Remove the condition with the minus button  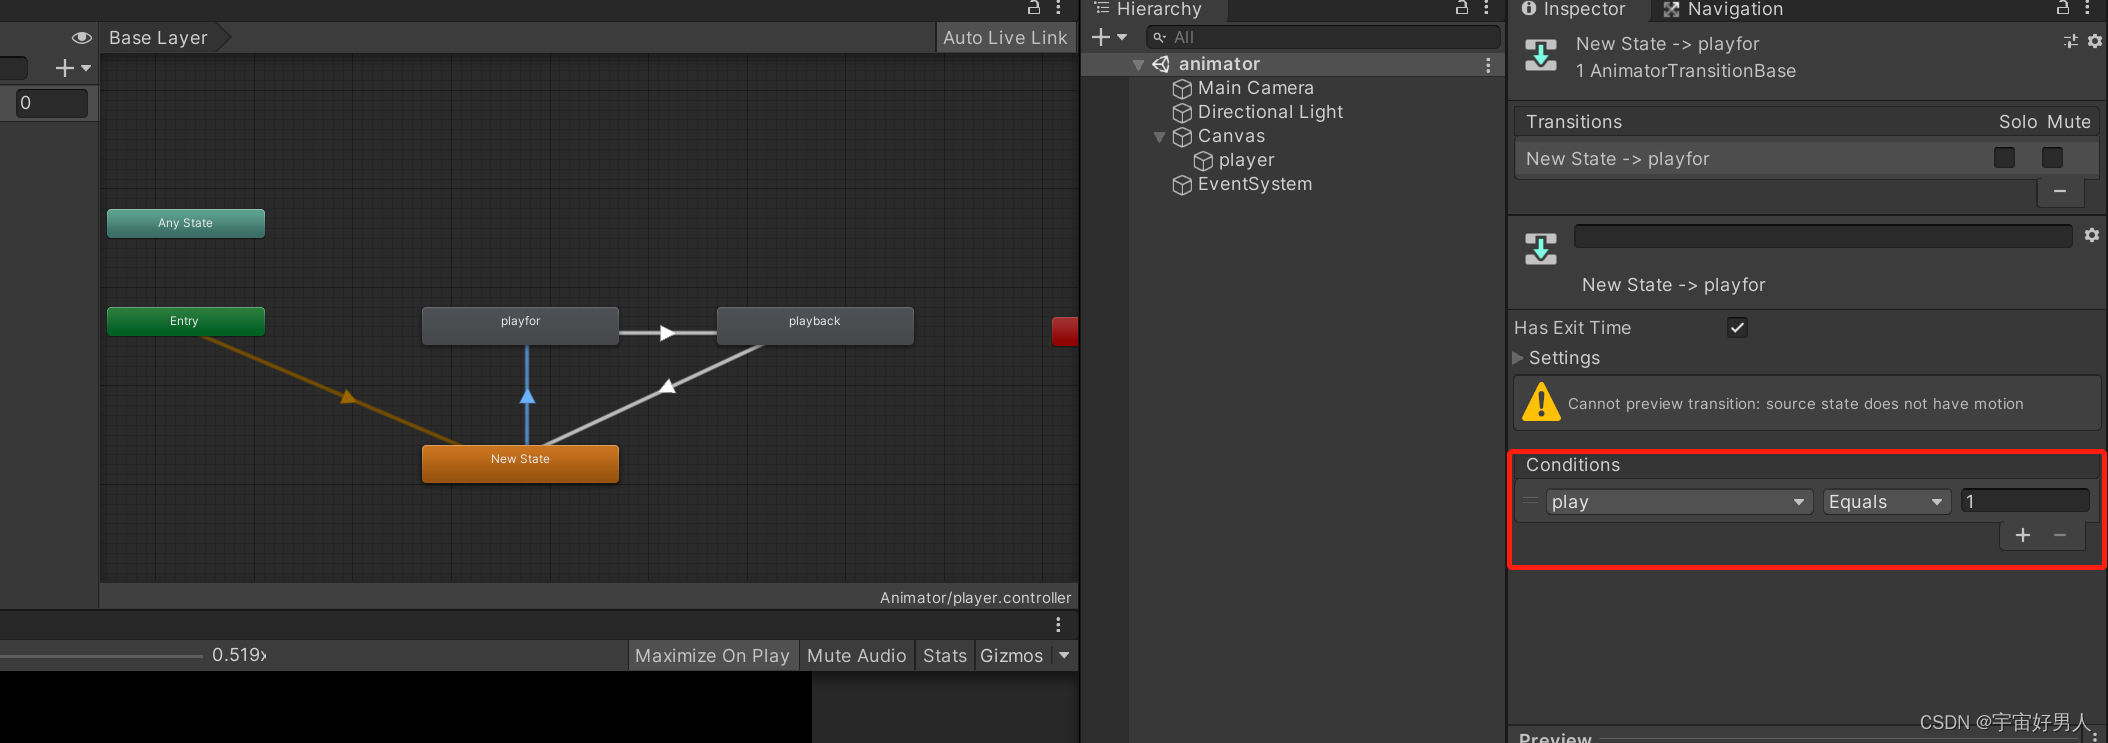pos(2060,535)
